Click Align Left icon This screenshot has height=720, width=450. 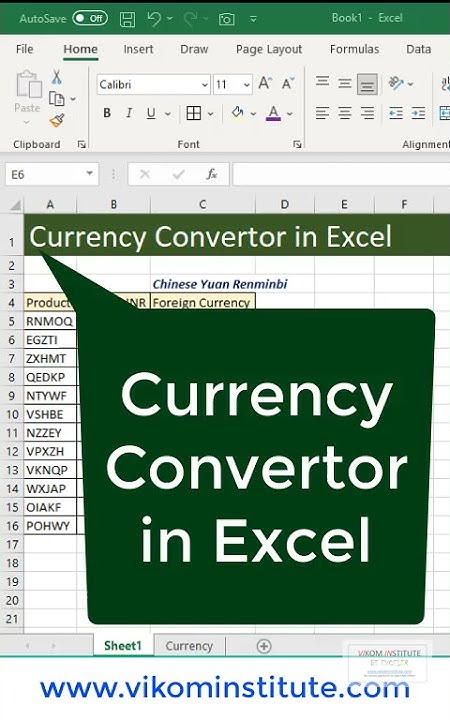[x=322, y=113]
